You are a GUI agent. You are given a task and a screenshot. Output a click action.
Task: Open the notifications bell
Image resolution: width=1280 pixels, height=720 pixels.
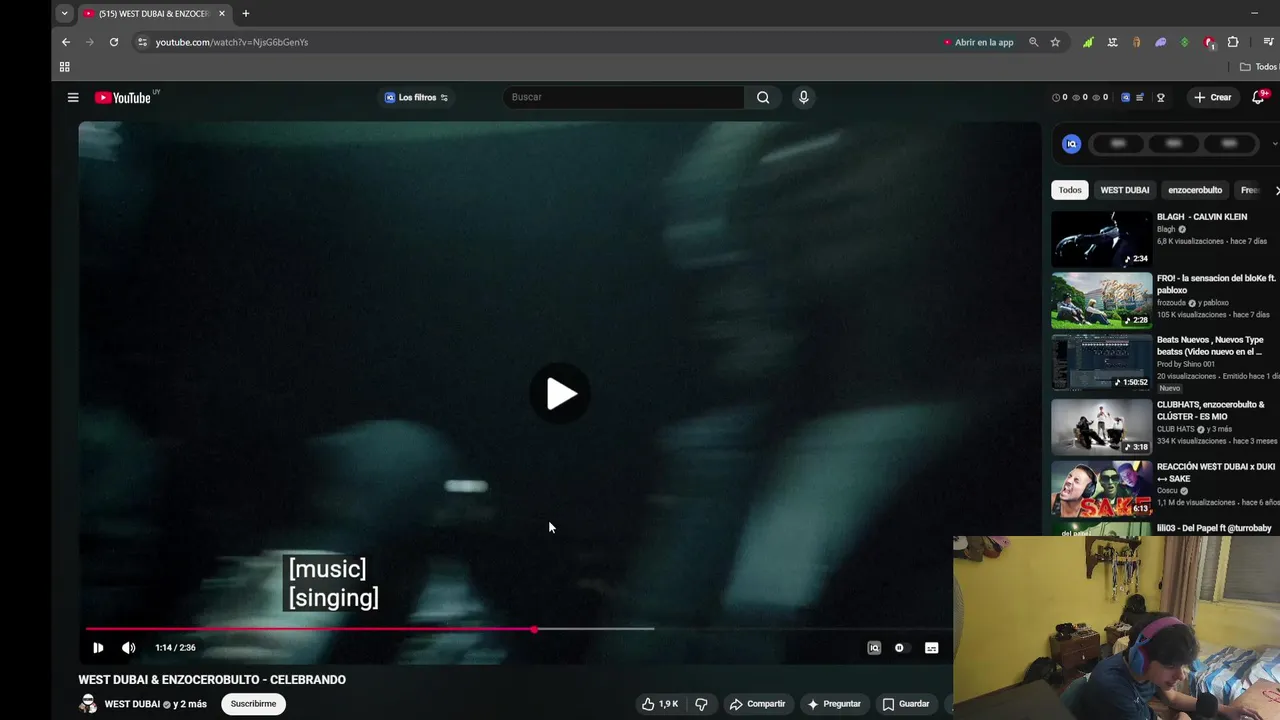pos(1259,97)
